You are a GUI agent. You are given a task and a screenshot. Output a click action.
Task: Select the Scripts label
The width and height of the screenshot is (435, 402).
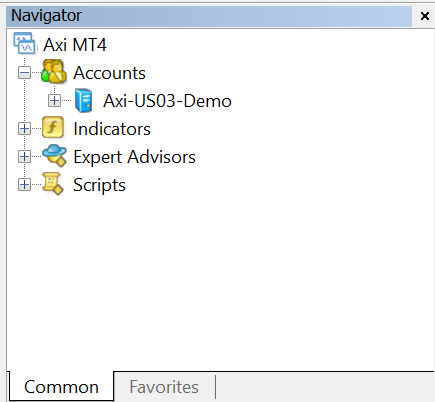(99, 185)
